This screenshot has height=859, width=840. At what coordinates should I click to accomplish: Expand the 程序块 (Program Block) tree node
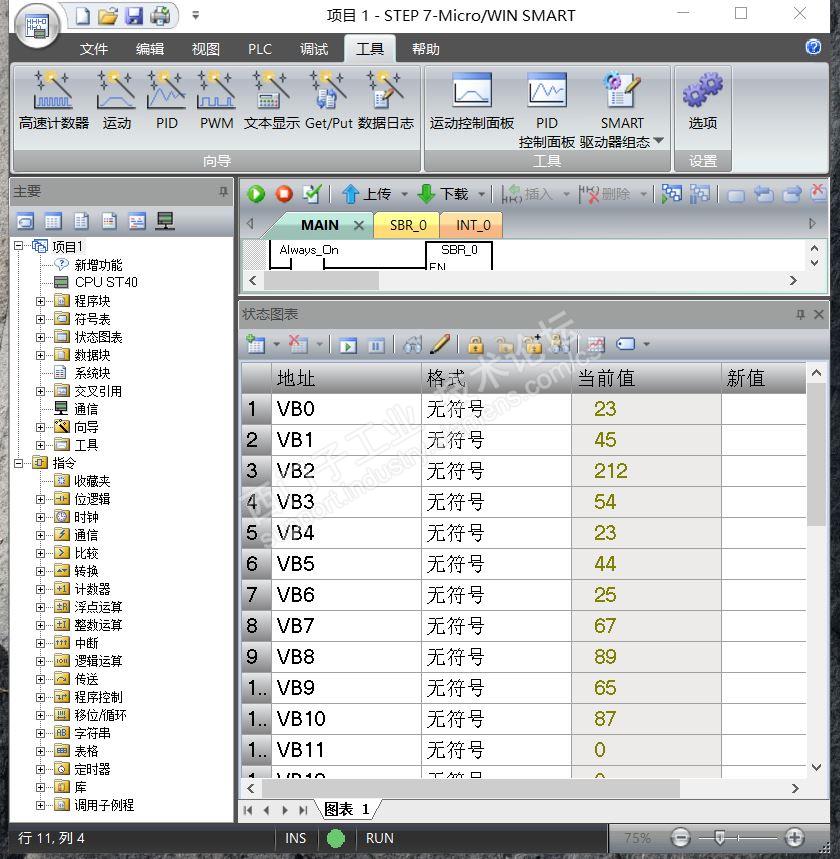[x=40, y=301]
